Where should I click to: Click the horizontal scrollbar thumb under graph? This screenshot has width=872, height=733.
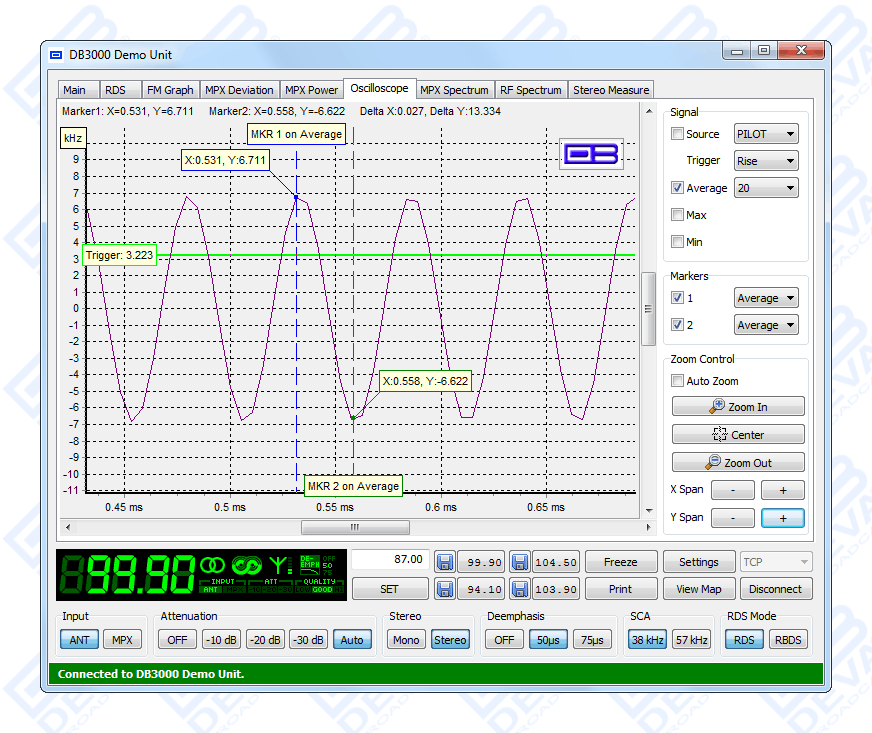coord(355,527)
